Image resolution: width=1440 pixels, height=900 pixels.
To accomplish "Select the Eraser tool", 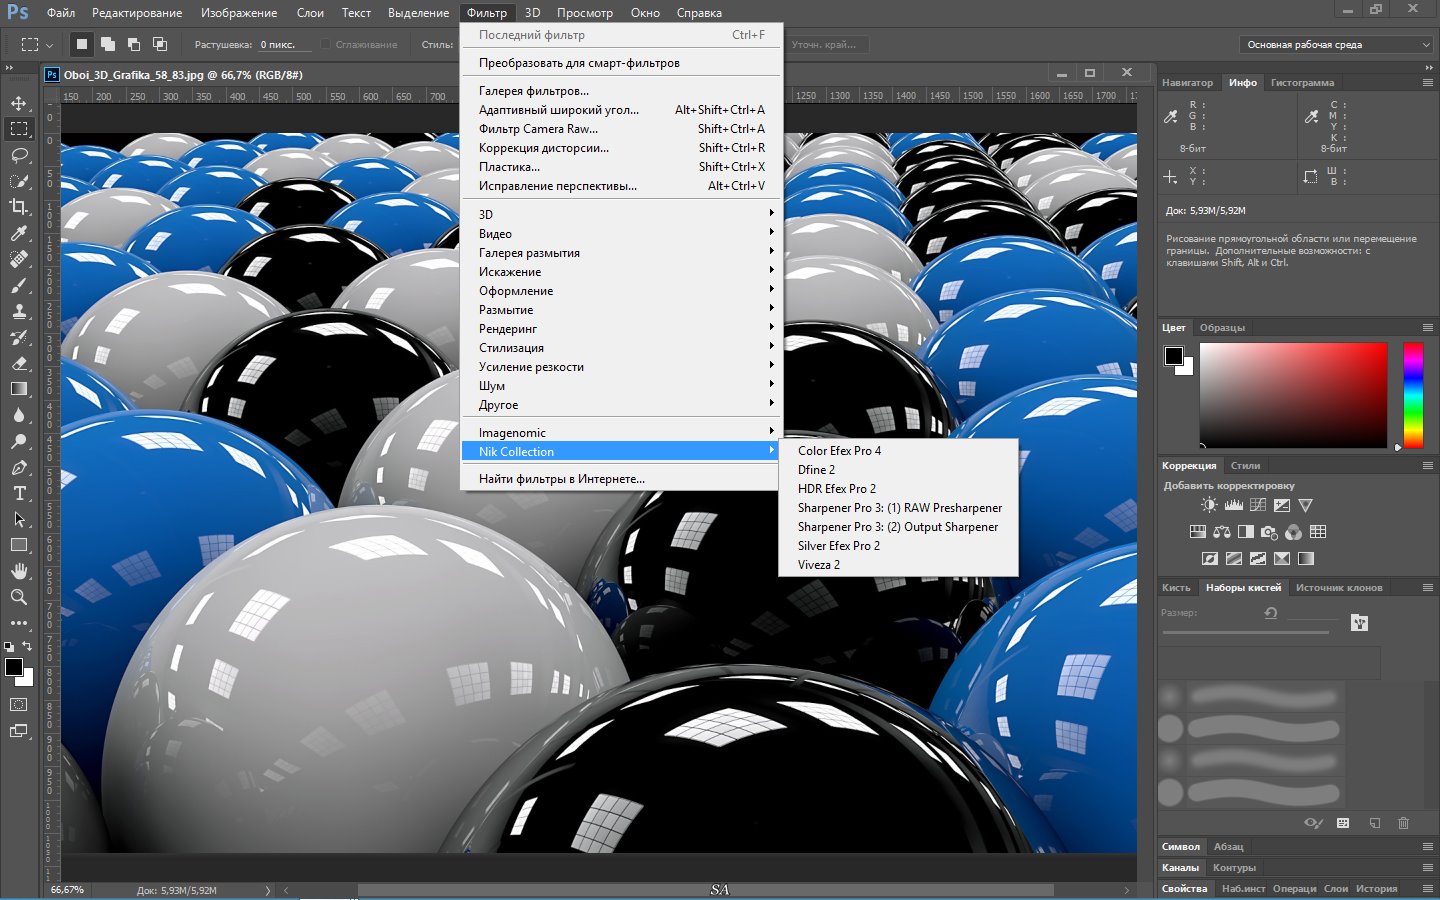I will (x=19, y=363).
